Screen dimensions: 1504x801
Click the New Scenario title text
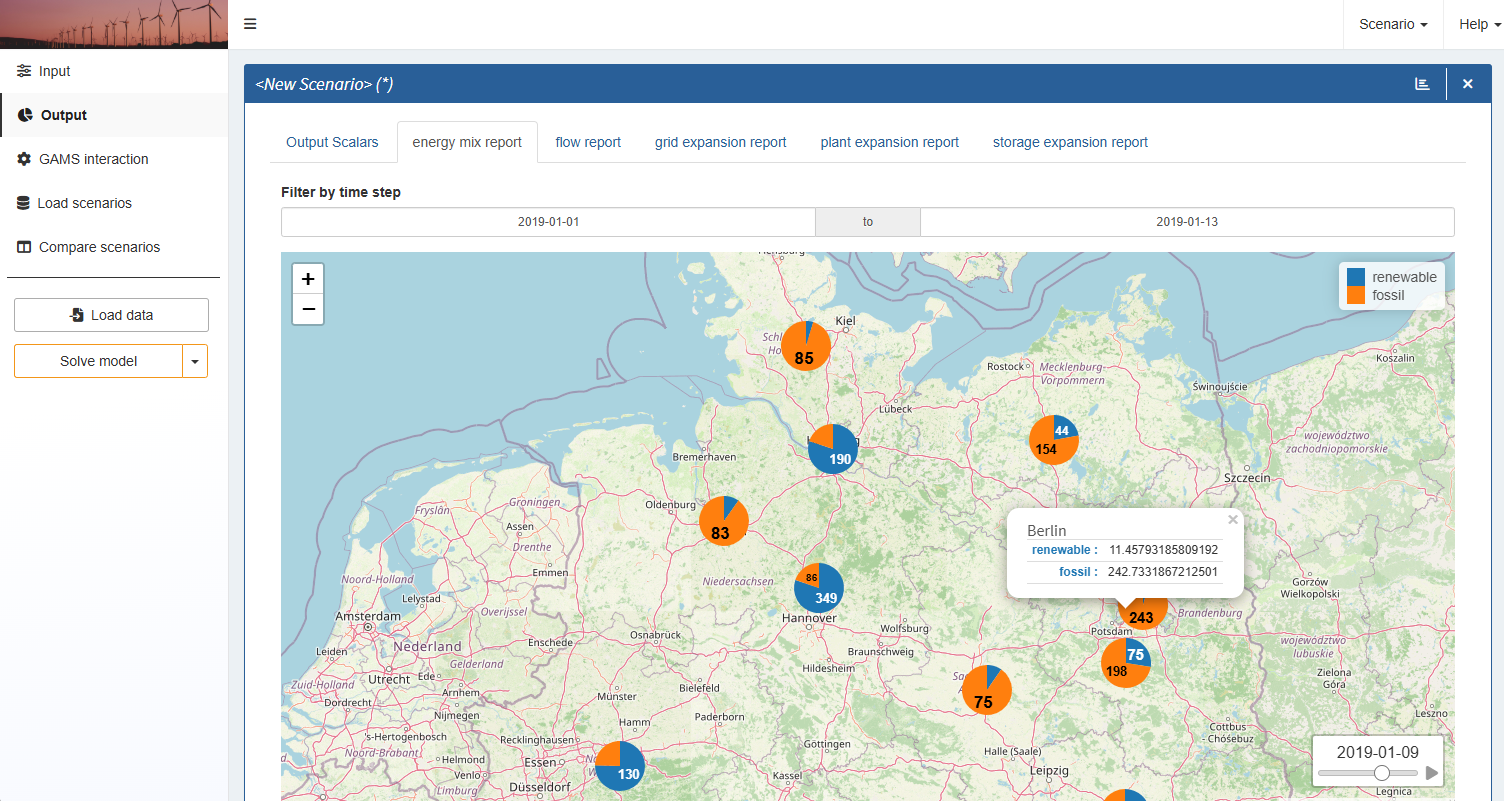coord(324,84)
